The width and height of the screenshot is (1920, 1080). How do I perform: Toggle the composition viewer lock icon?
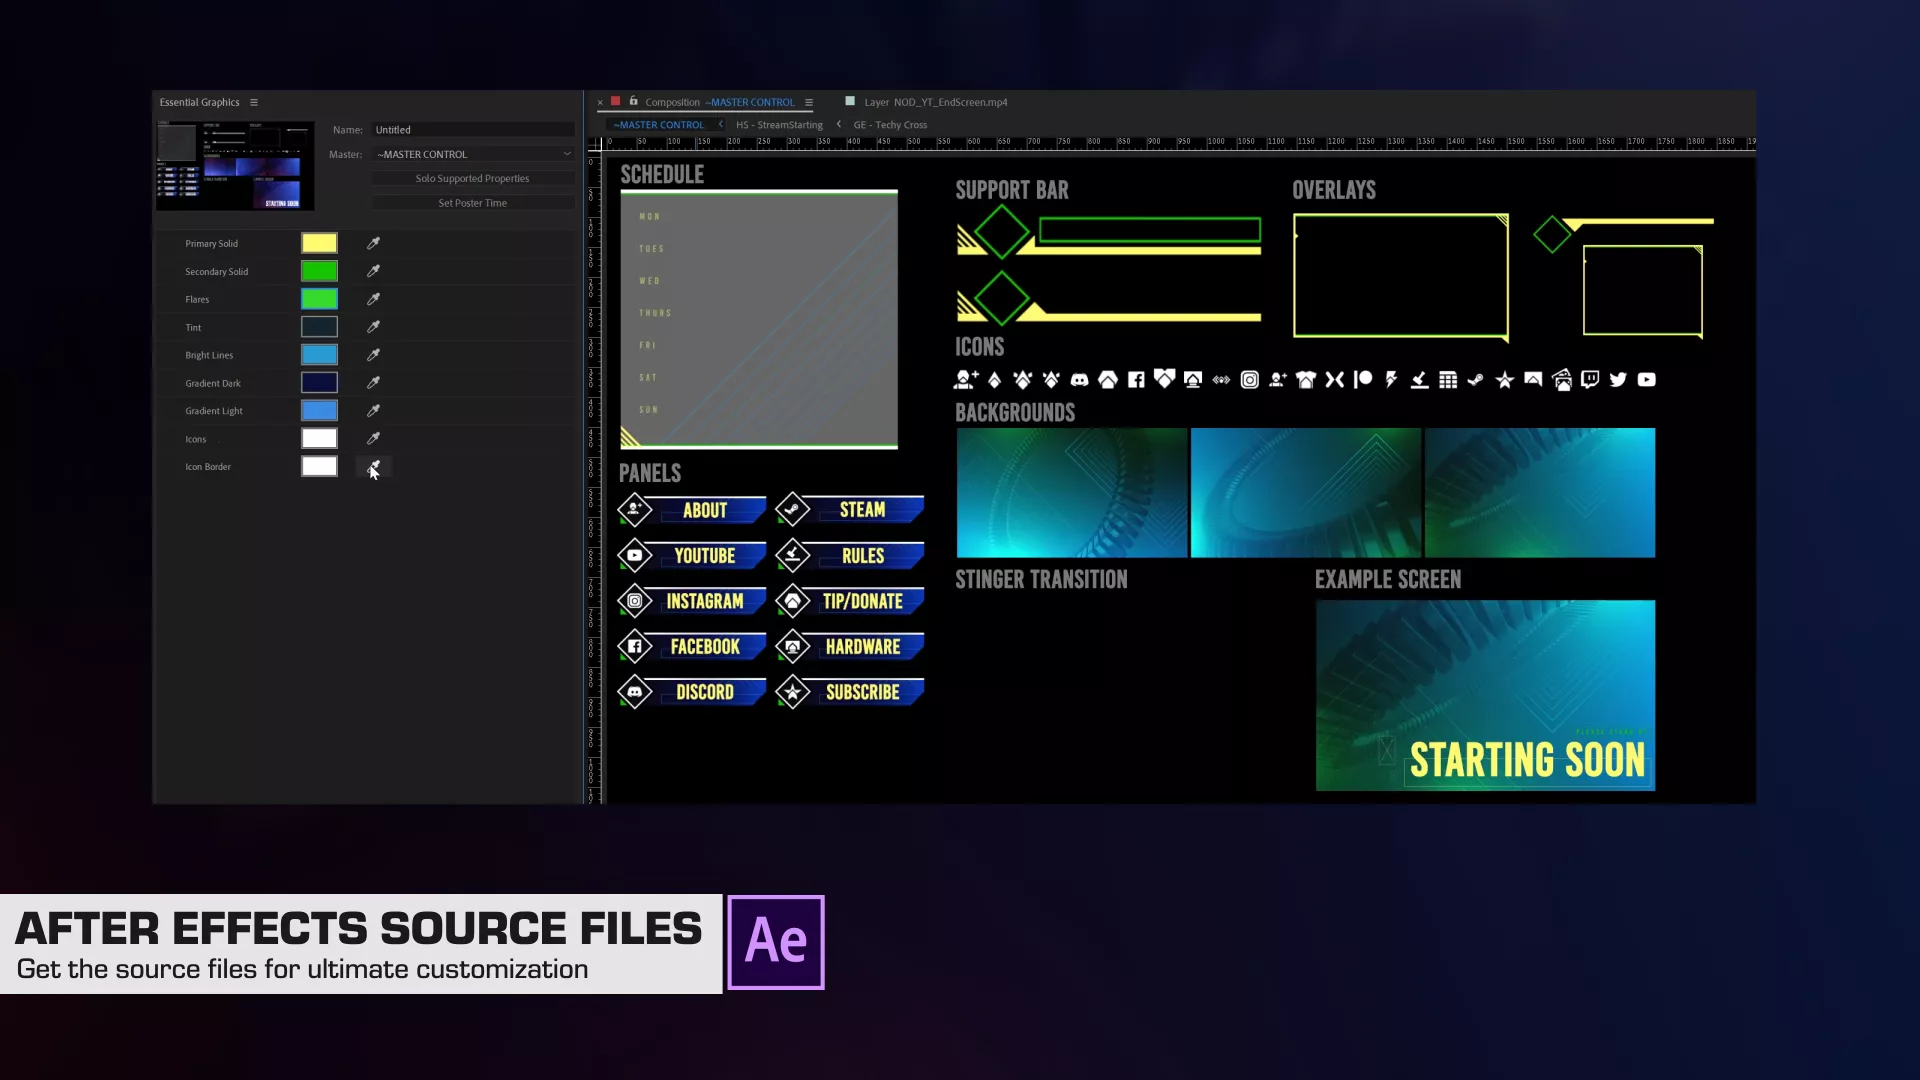click(633, 101)
